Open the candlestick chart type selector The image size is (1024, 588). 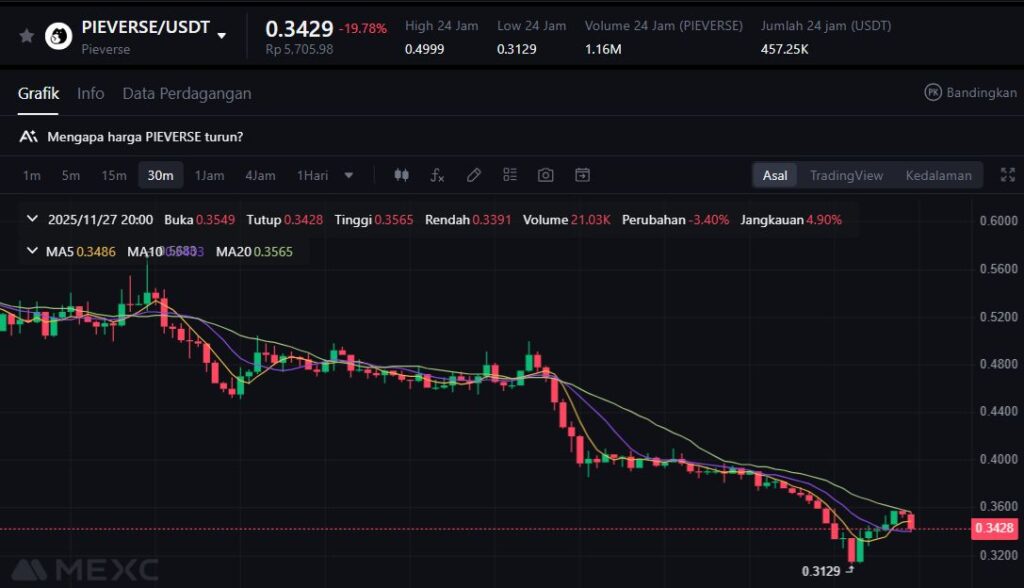[x=402, y=175]
